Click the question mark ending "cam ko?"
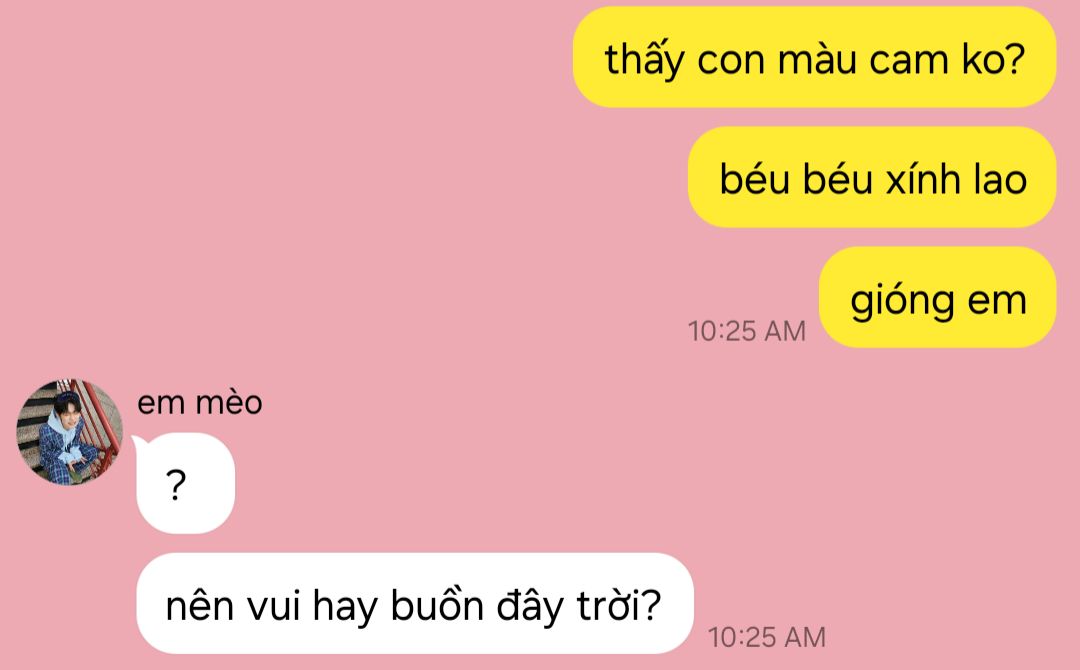Image resolution: width=1080 pixels, height=670 pixels. click(1012, 58)
